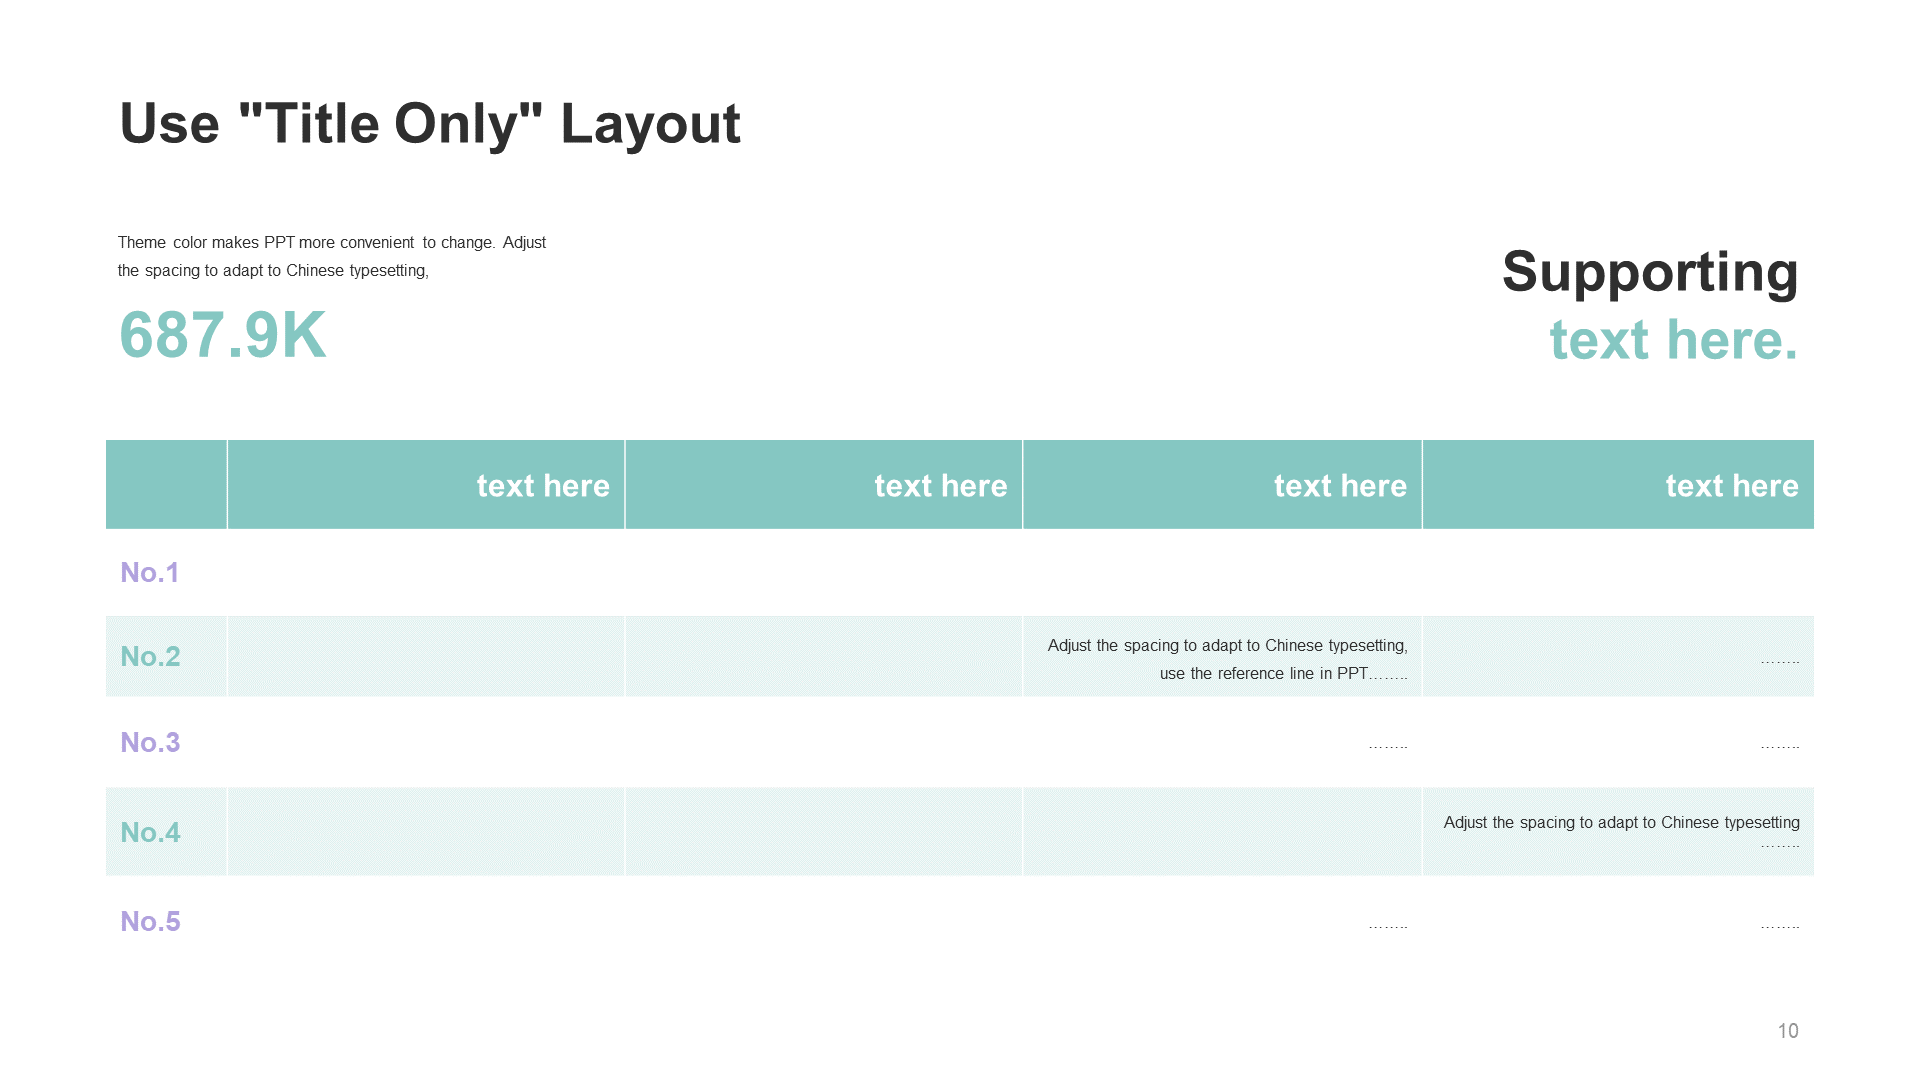1920x1080 pixels.
Task: Click the dotted text in No.2 last column
Action: tap(1780, 661)
